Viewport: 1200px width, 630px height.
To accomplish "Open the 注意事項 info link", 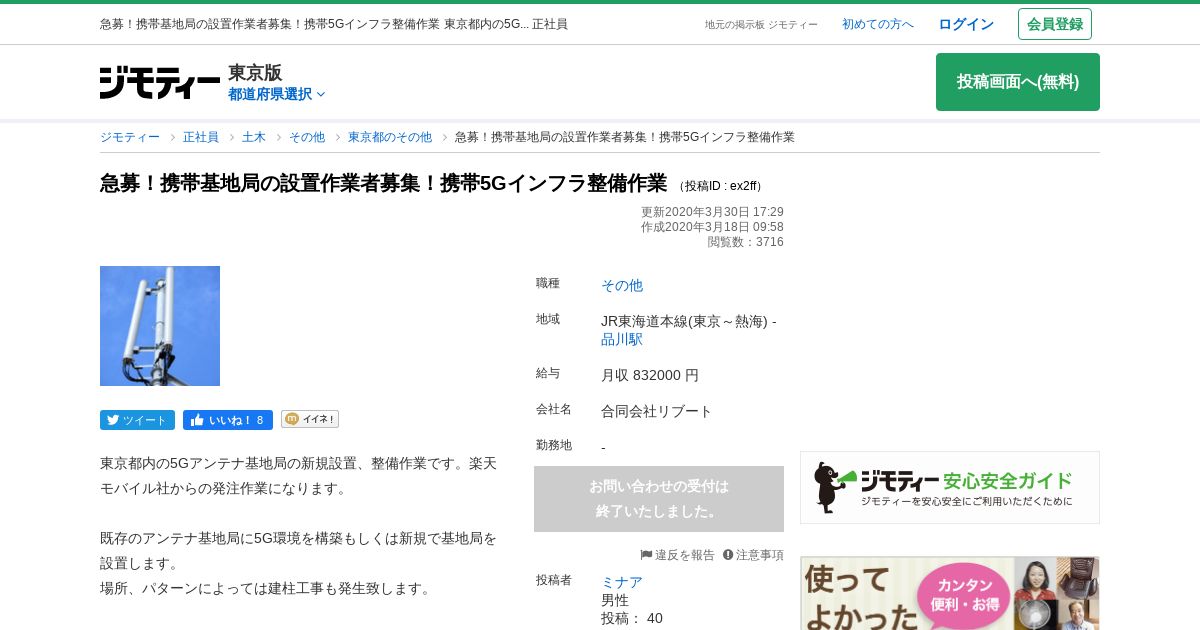I will click(753, 555).
